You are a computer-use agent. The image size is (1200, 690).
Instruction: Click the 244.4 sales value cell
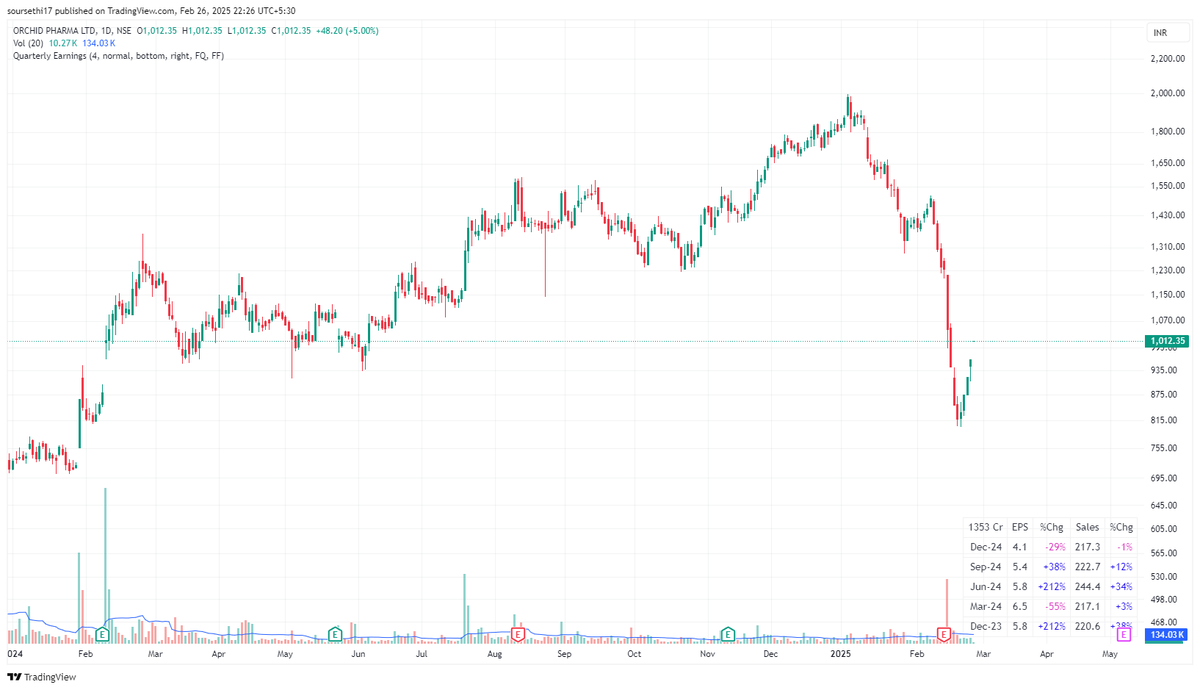tap(1087, 586)
